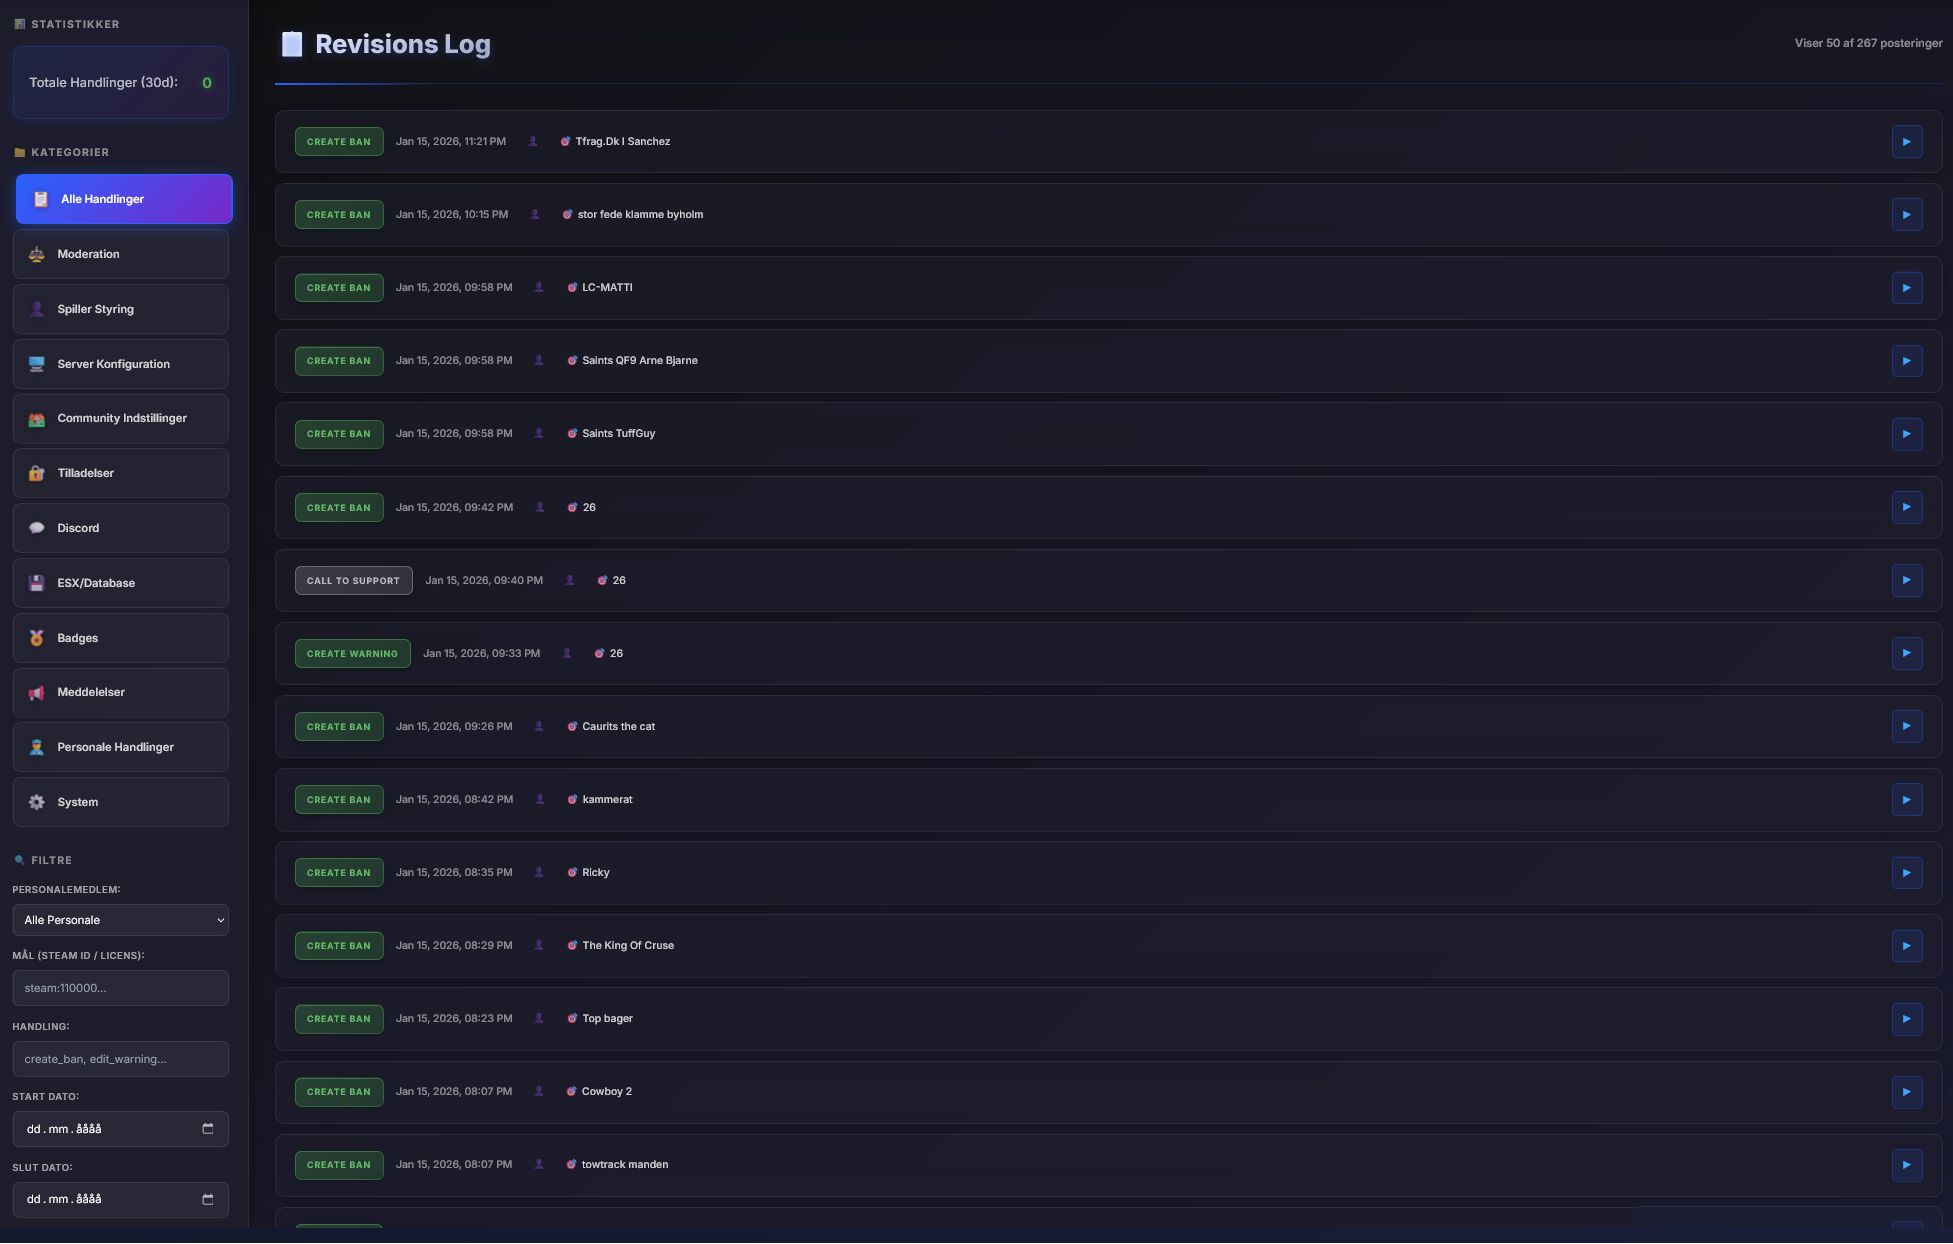
Task: Click the Start Dato date field
Action: [121, 1129]
